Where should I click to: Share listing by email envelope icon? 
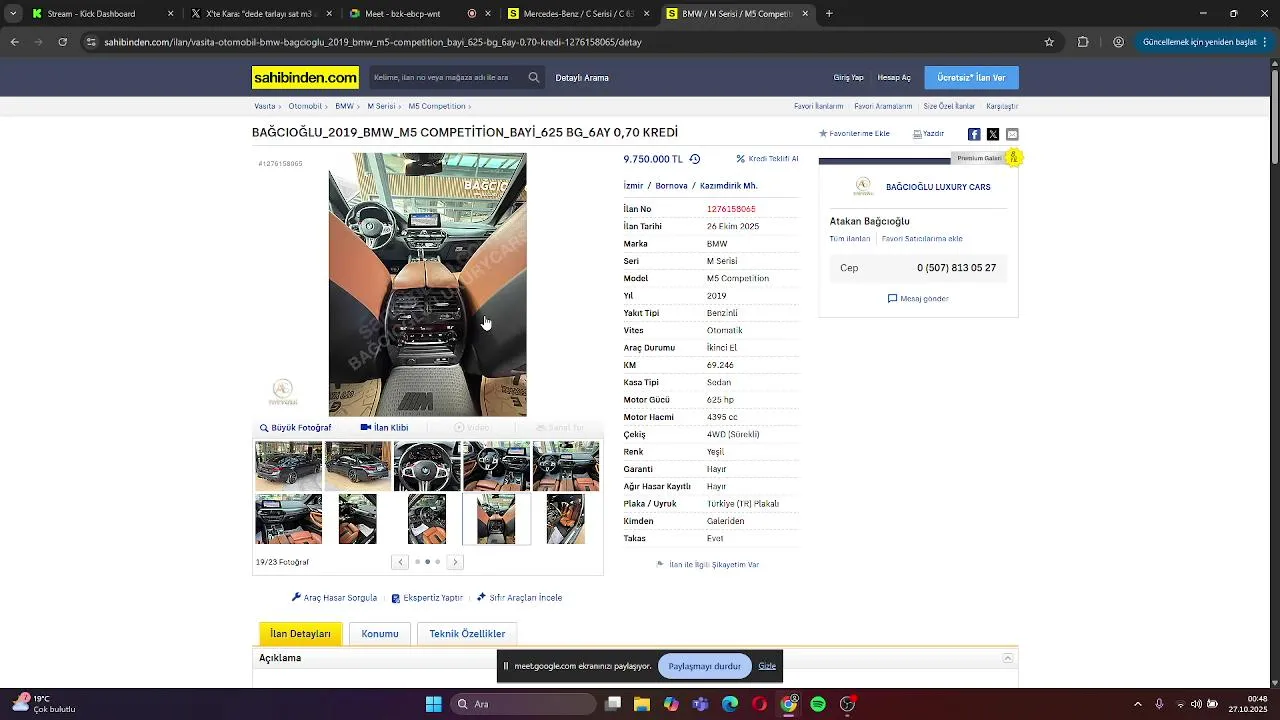pos(1012,134)
